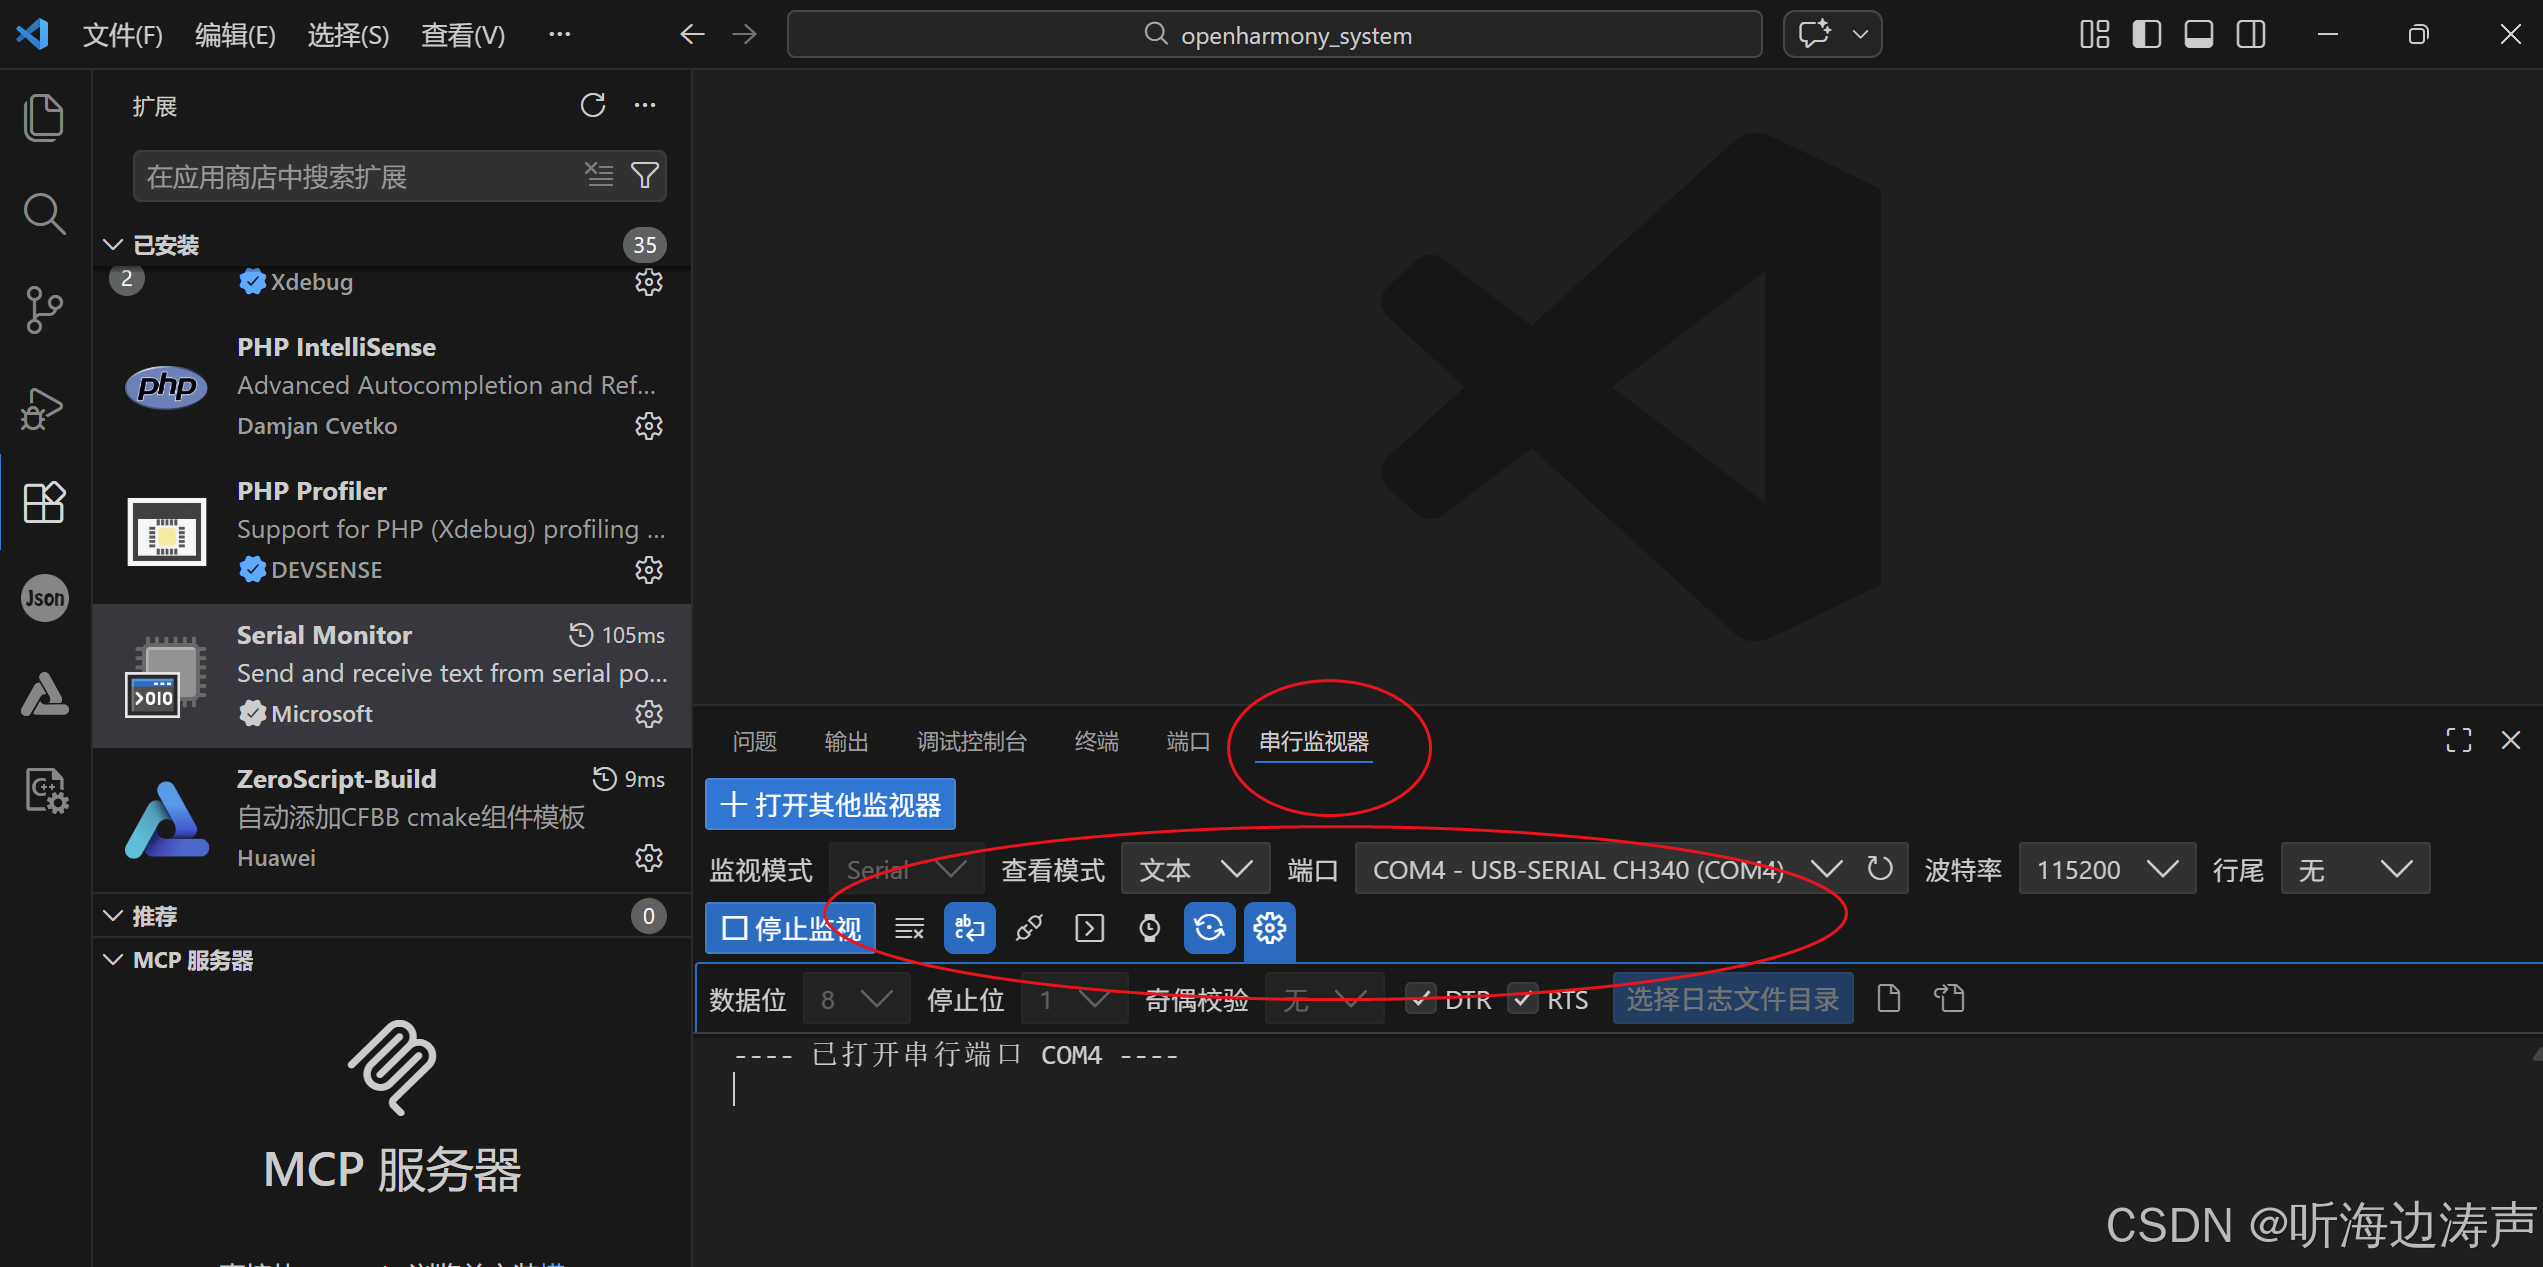2543x1267 pixels.
Task: Manage ZeroScript-Build via gear icon
Action: pos(649,858)
